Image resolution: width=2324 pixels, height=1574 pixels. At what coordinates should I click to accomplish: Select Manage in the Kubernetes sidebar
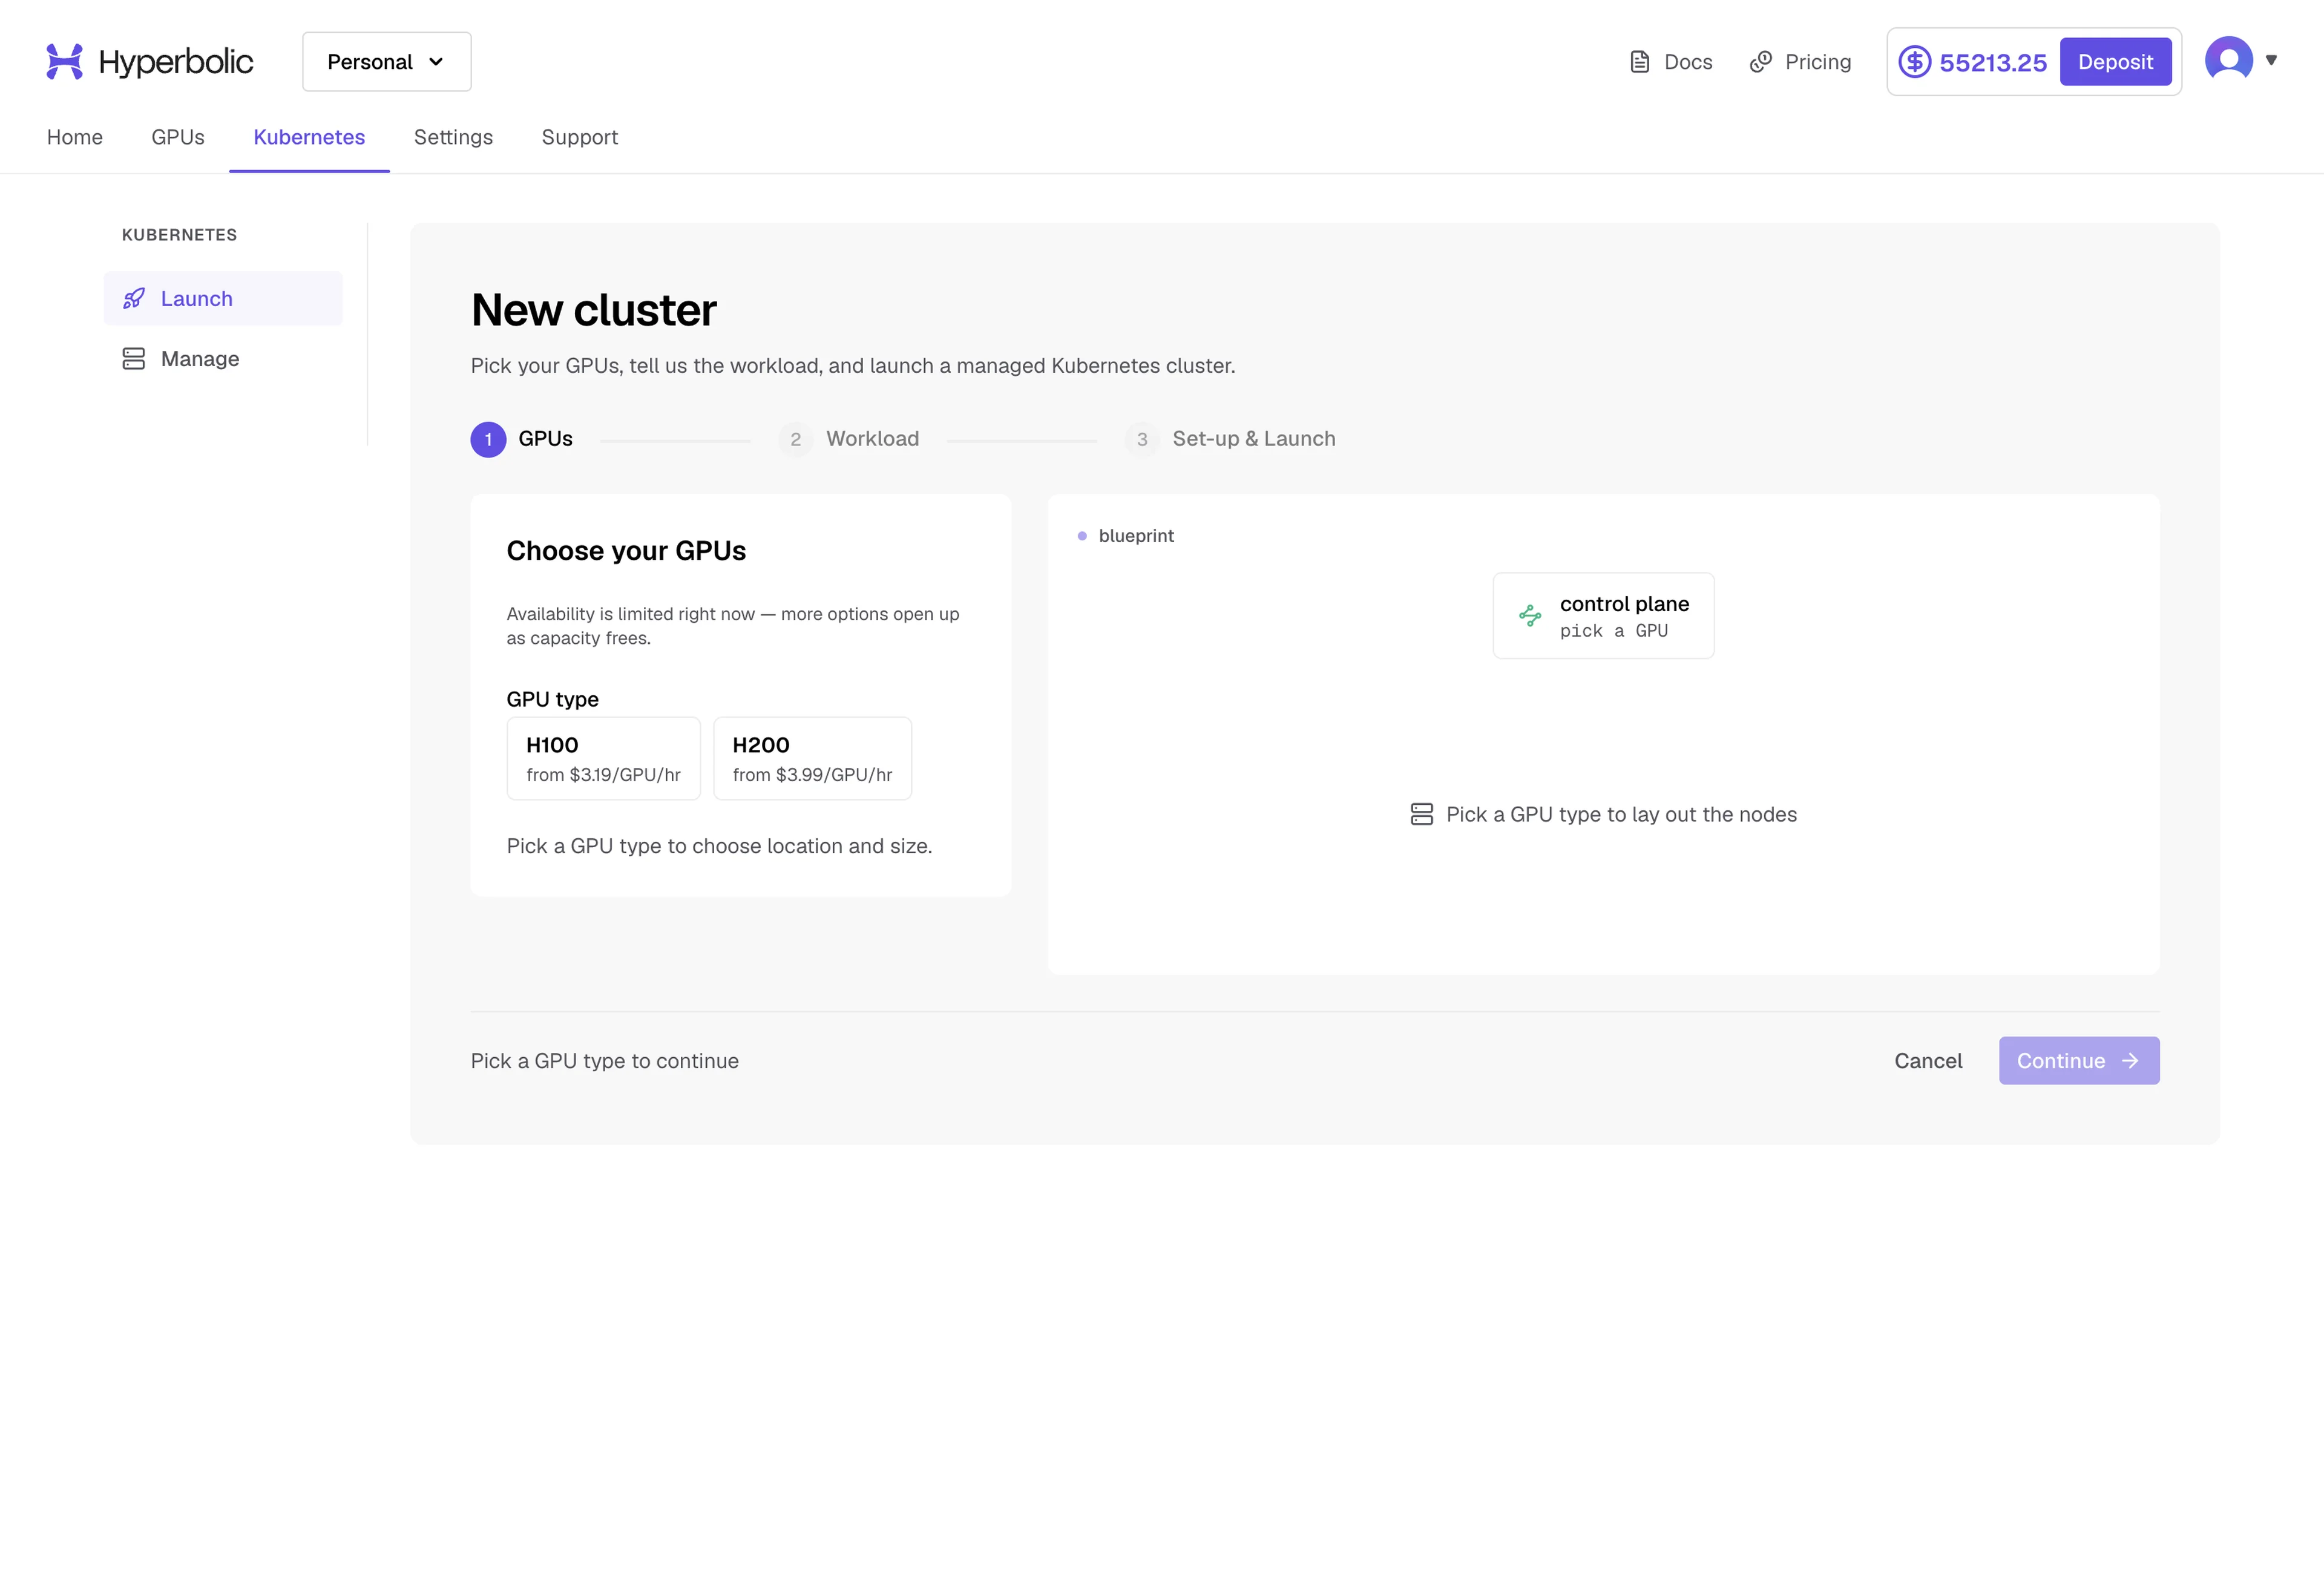223,359
